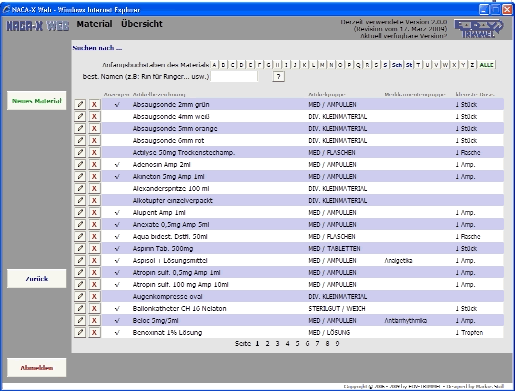Filter materials by letter P

point(349,65)
